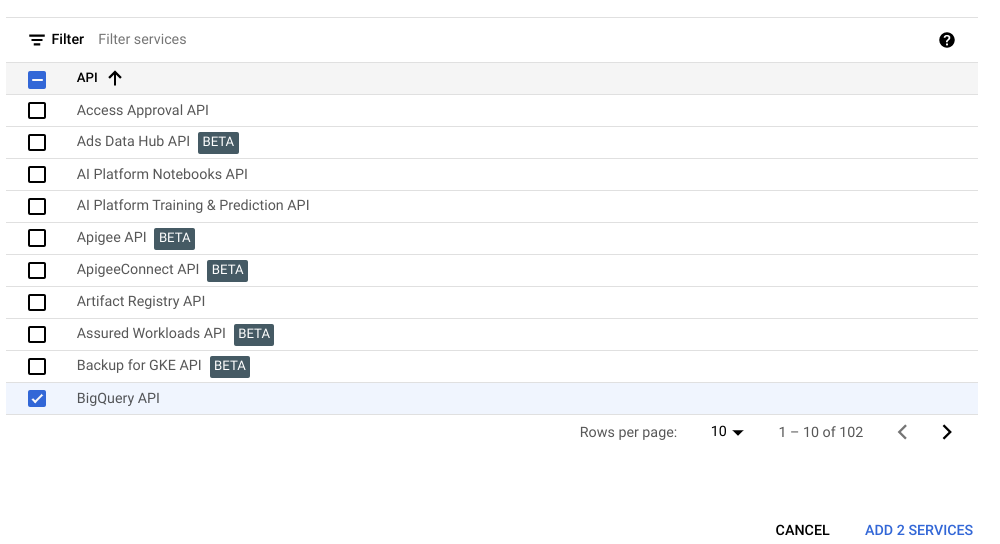Select the Apigee API checkbox
This screenshot has width=1000, height=544.
[37, 238]
